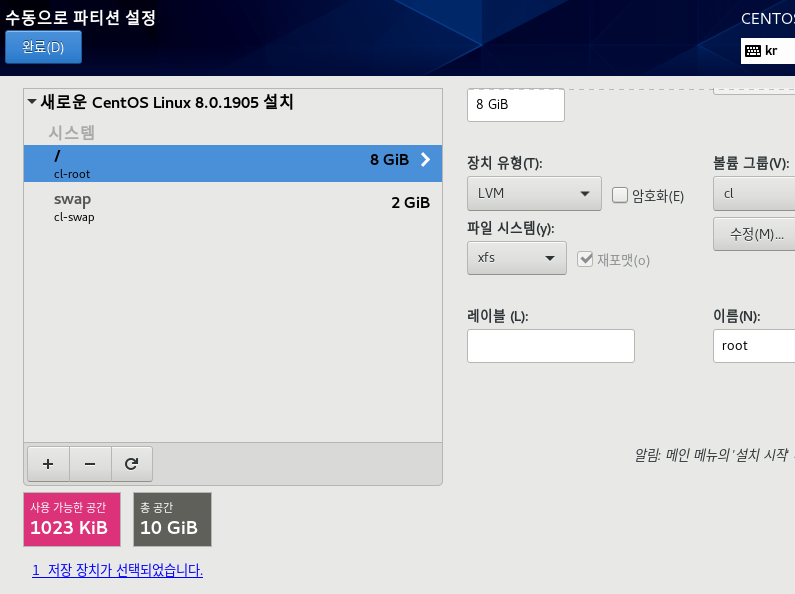Click the keyboard layout icon next to kr
795x594 pixels.
[753, 51]
